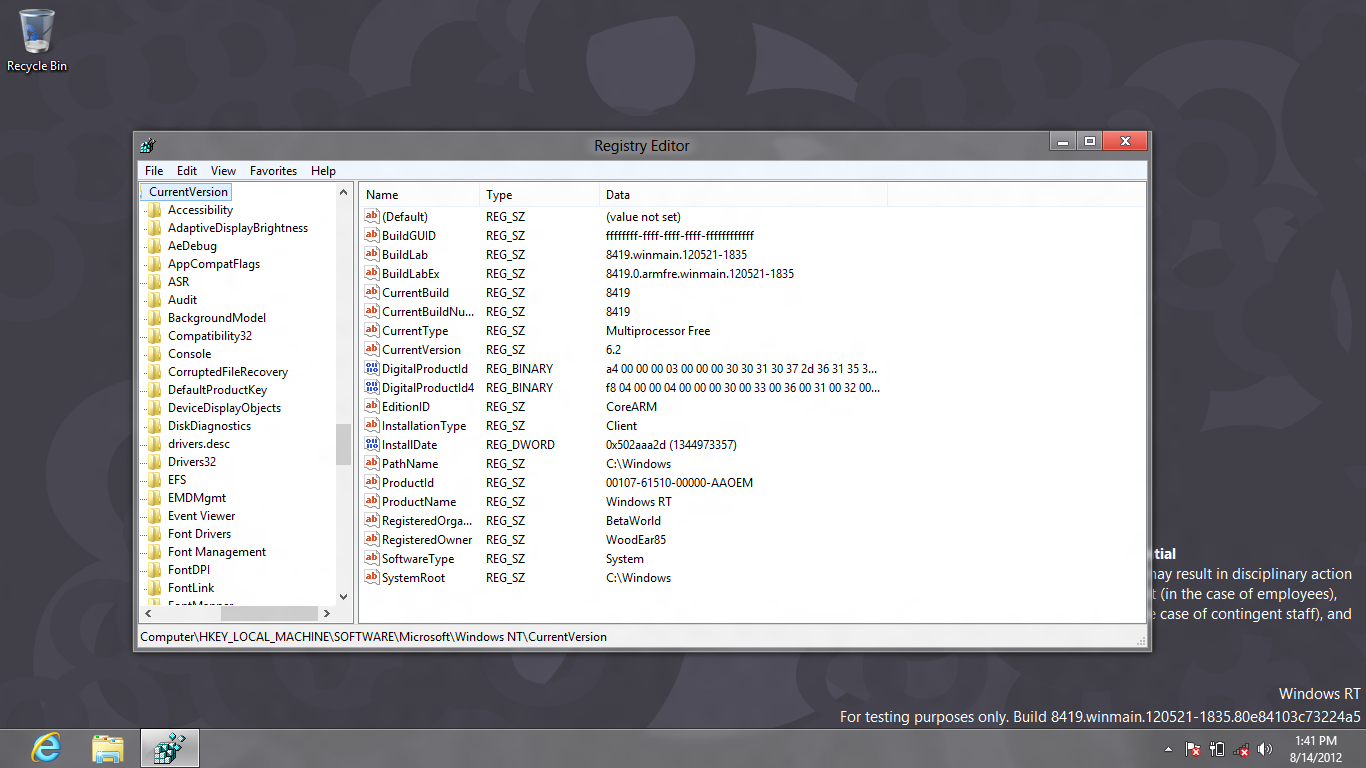
Task: Select the Event Viewer key
Action: (x=201, y=516)
